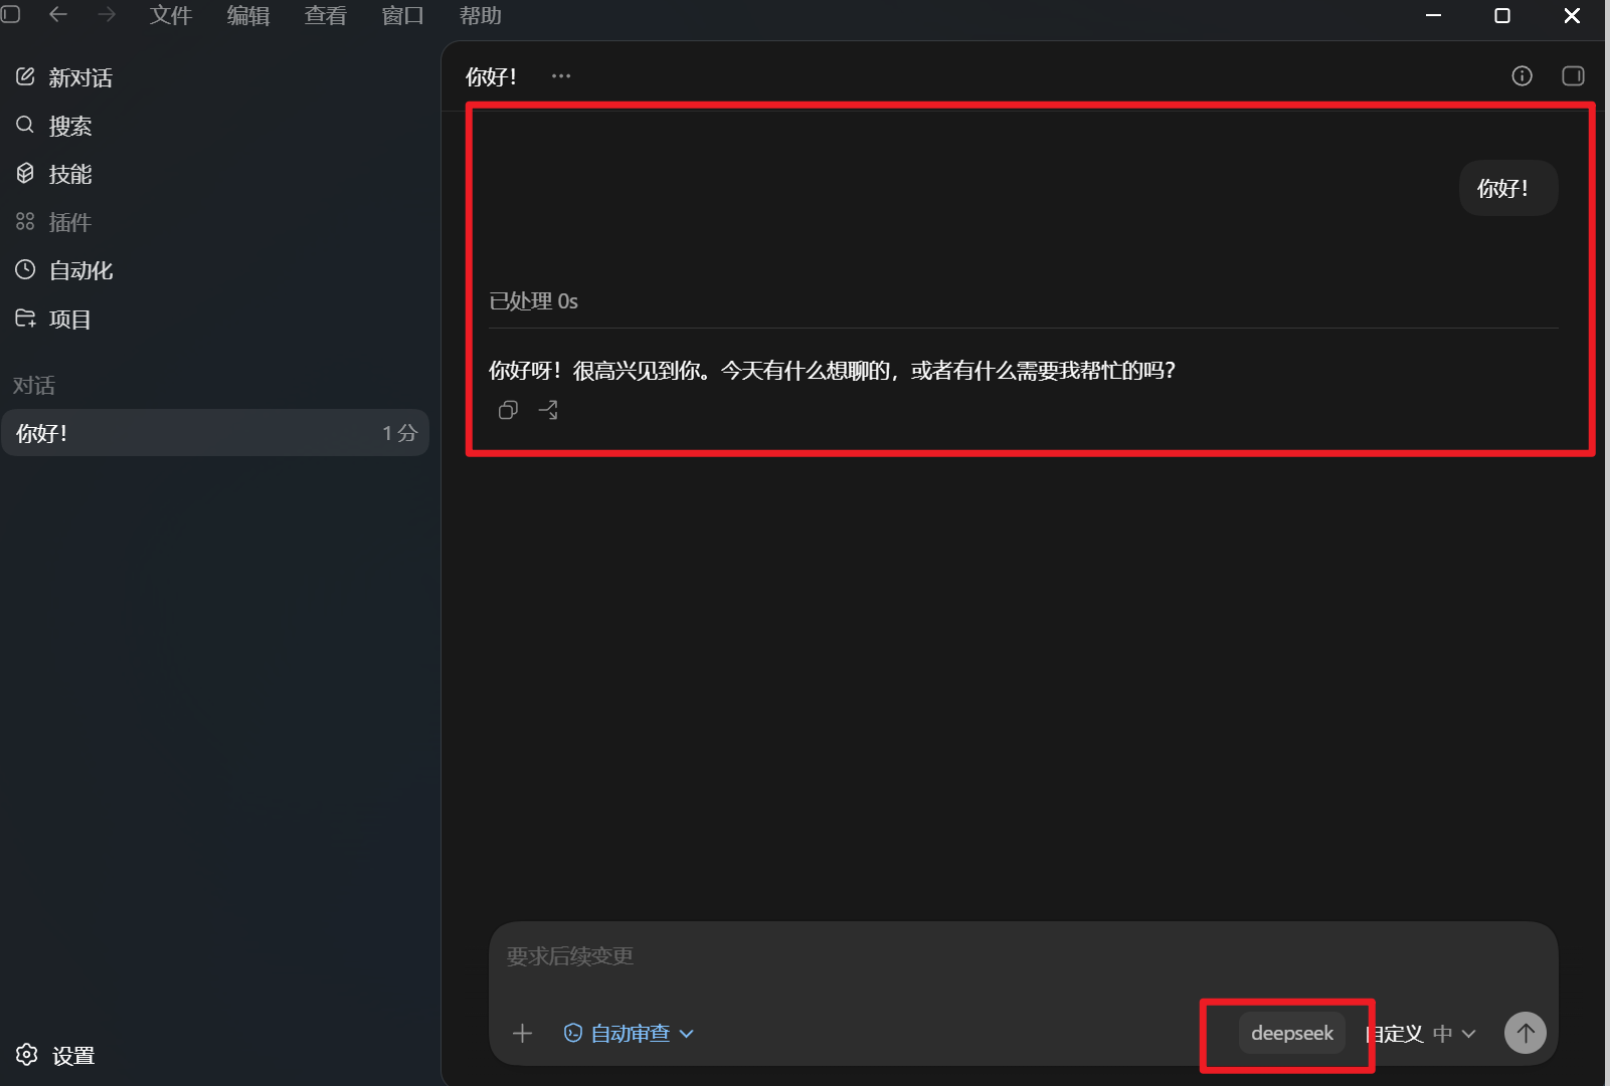Go forward with the right arrow
Viewport: 1610px width, 1086px height.
(x=106, y=14)
